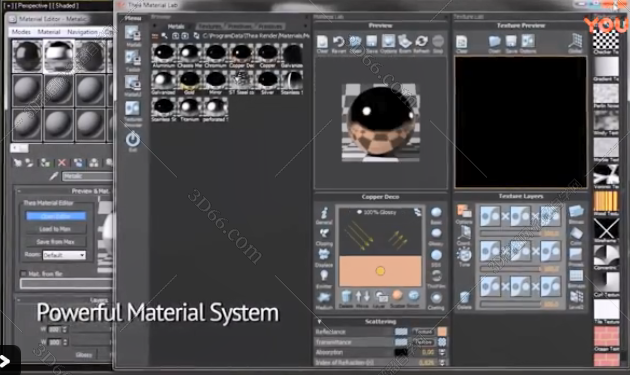Toggle the Texture button in Transmittance row
The image size is (630, 375).
click(423, 342)
